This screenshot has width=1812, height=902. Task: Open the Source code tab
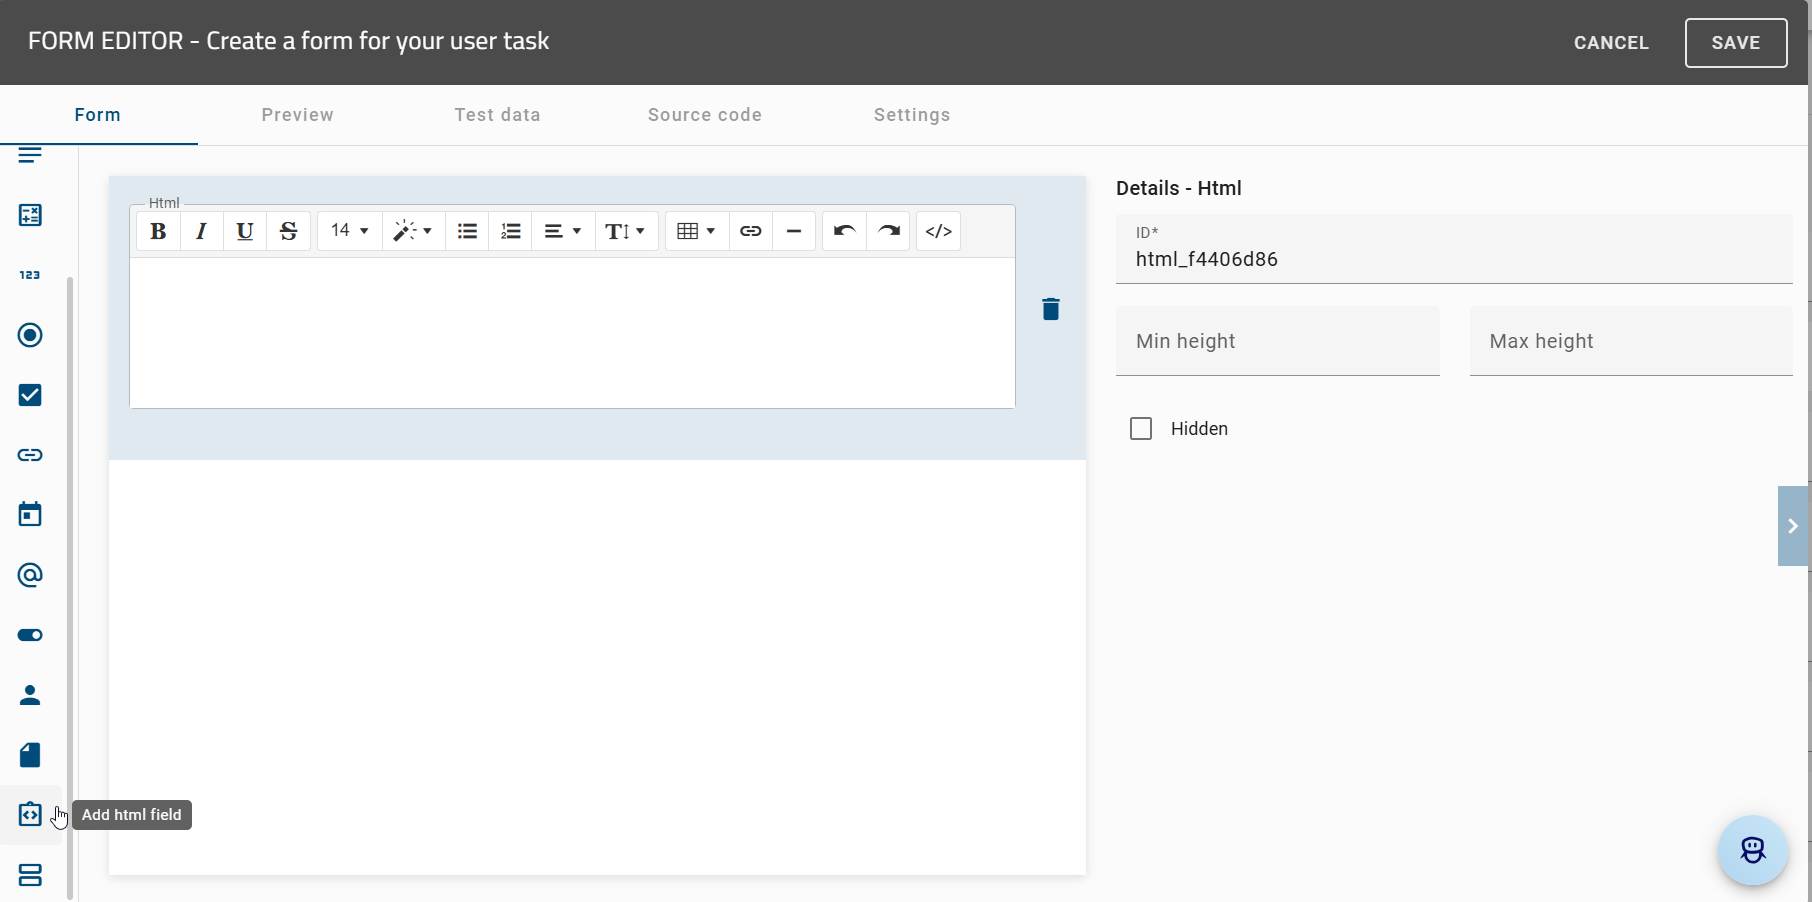(x=705, y=115)
